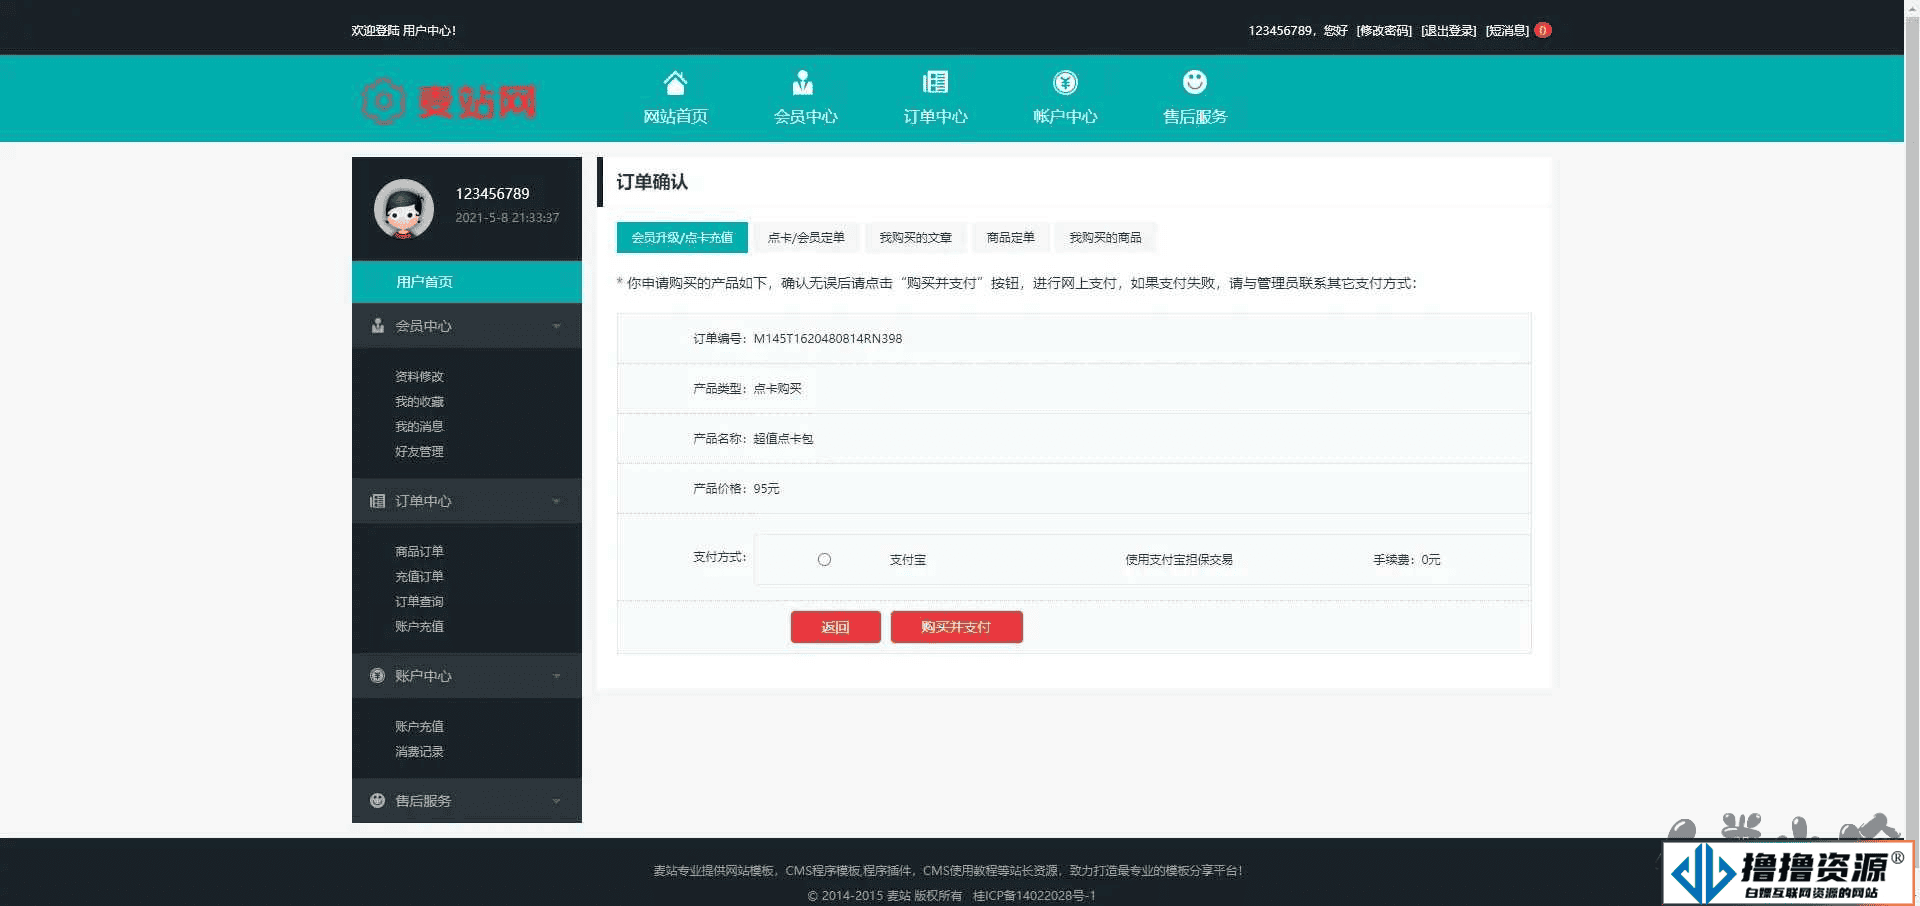Click the 订单中心 list icon in top nav
1920x906 pixels.
tap(935, 82)
